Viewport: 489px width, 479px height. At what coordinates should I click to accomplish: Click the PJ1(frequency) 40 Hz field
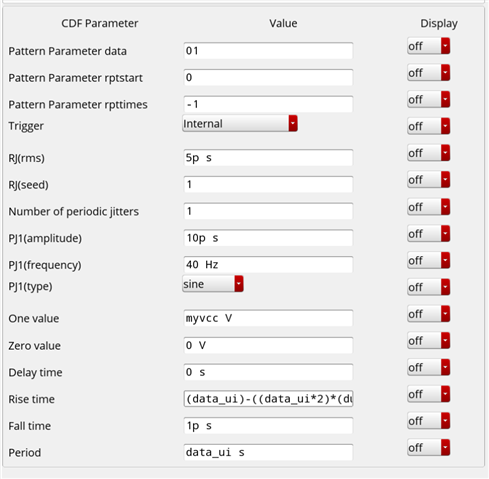pos(268,265)
